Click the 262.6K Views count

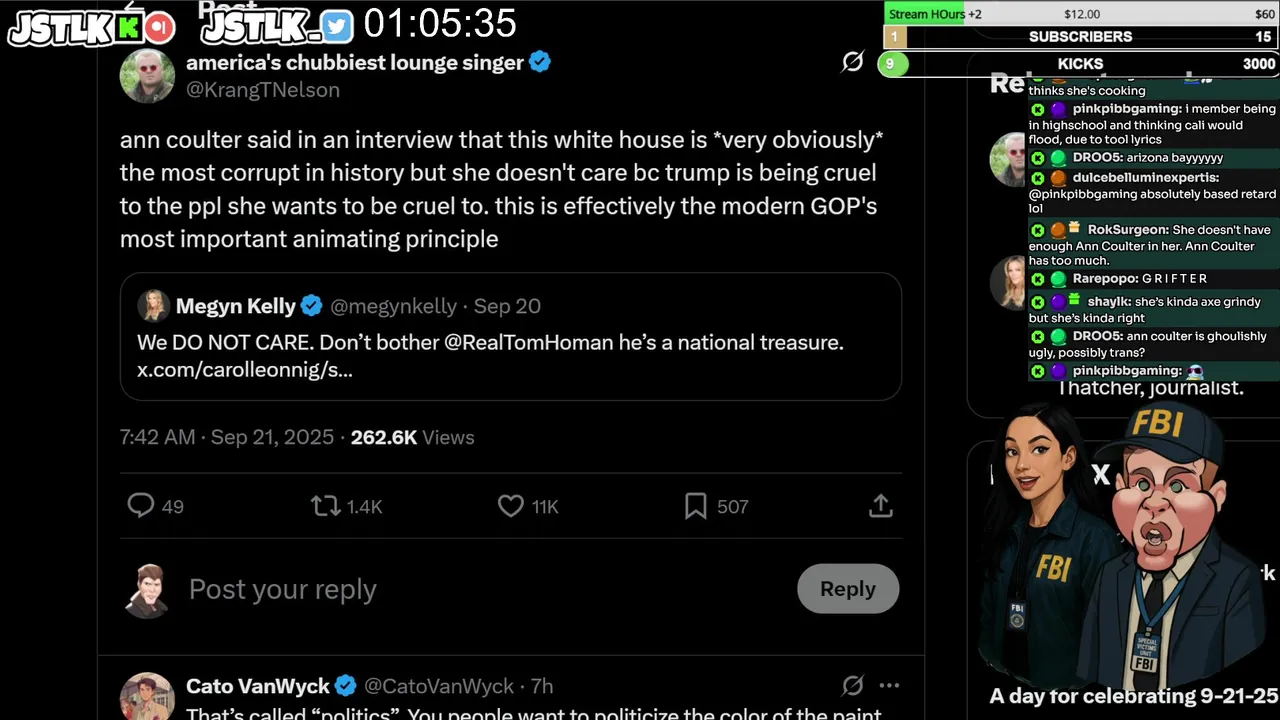(x=412, y=437)
